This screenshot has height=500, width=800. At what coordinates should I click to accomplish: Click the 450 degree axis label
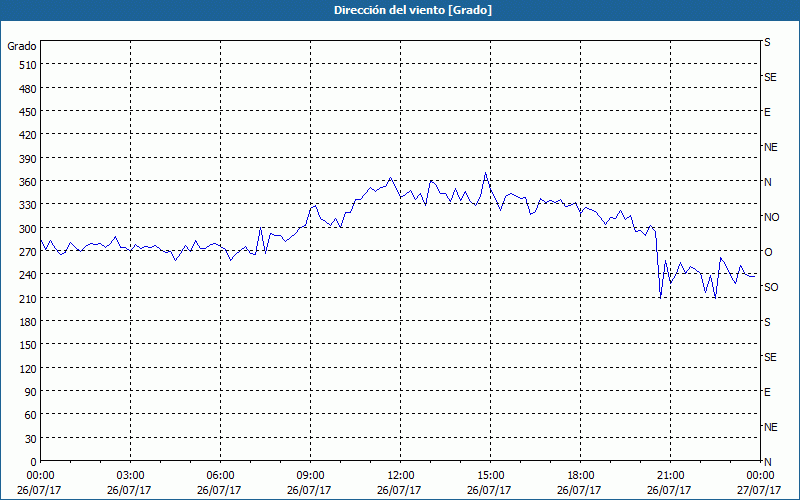28,112
